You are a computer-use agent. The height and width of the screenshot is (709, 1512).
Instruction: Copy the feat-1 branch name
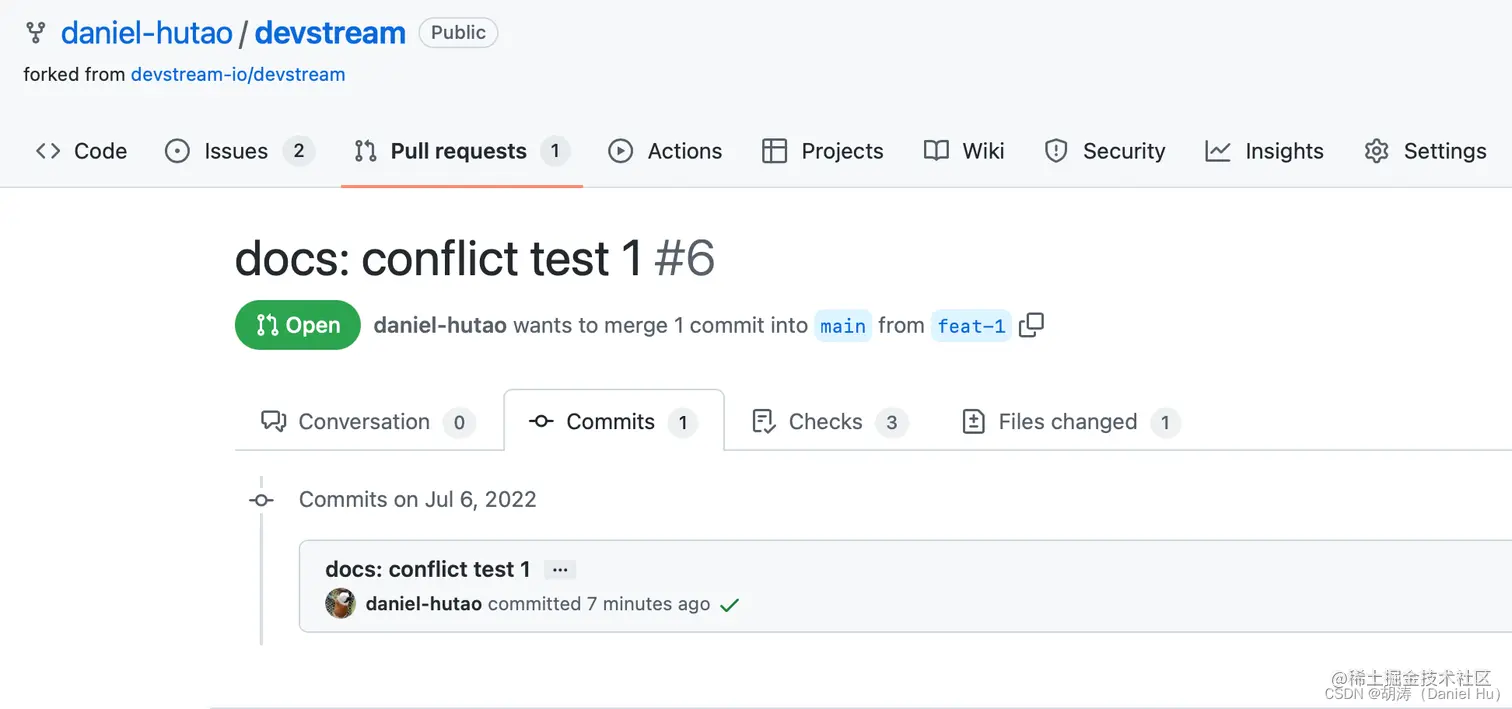coord(1032,325)
